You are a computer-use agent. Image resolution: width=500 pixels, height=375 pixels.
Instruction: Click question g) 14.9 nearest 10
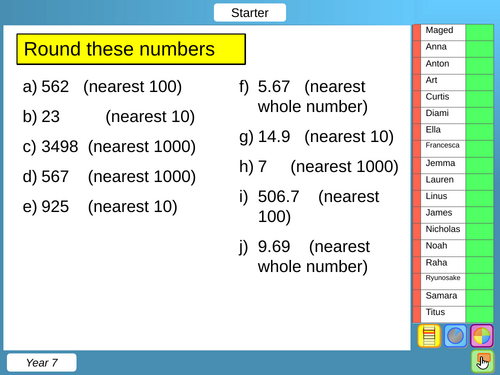click(x=316, y=137)
